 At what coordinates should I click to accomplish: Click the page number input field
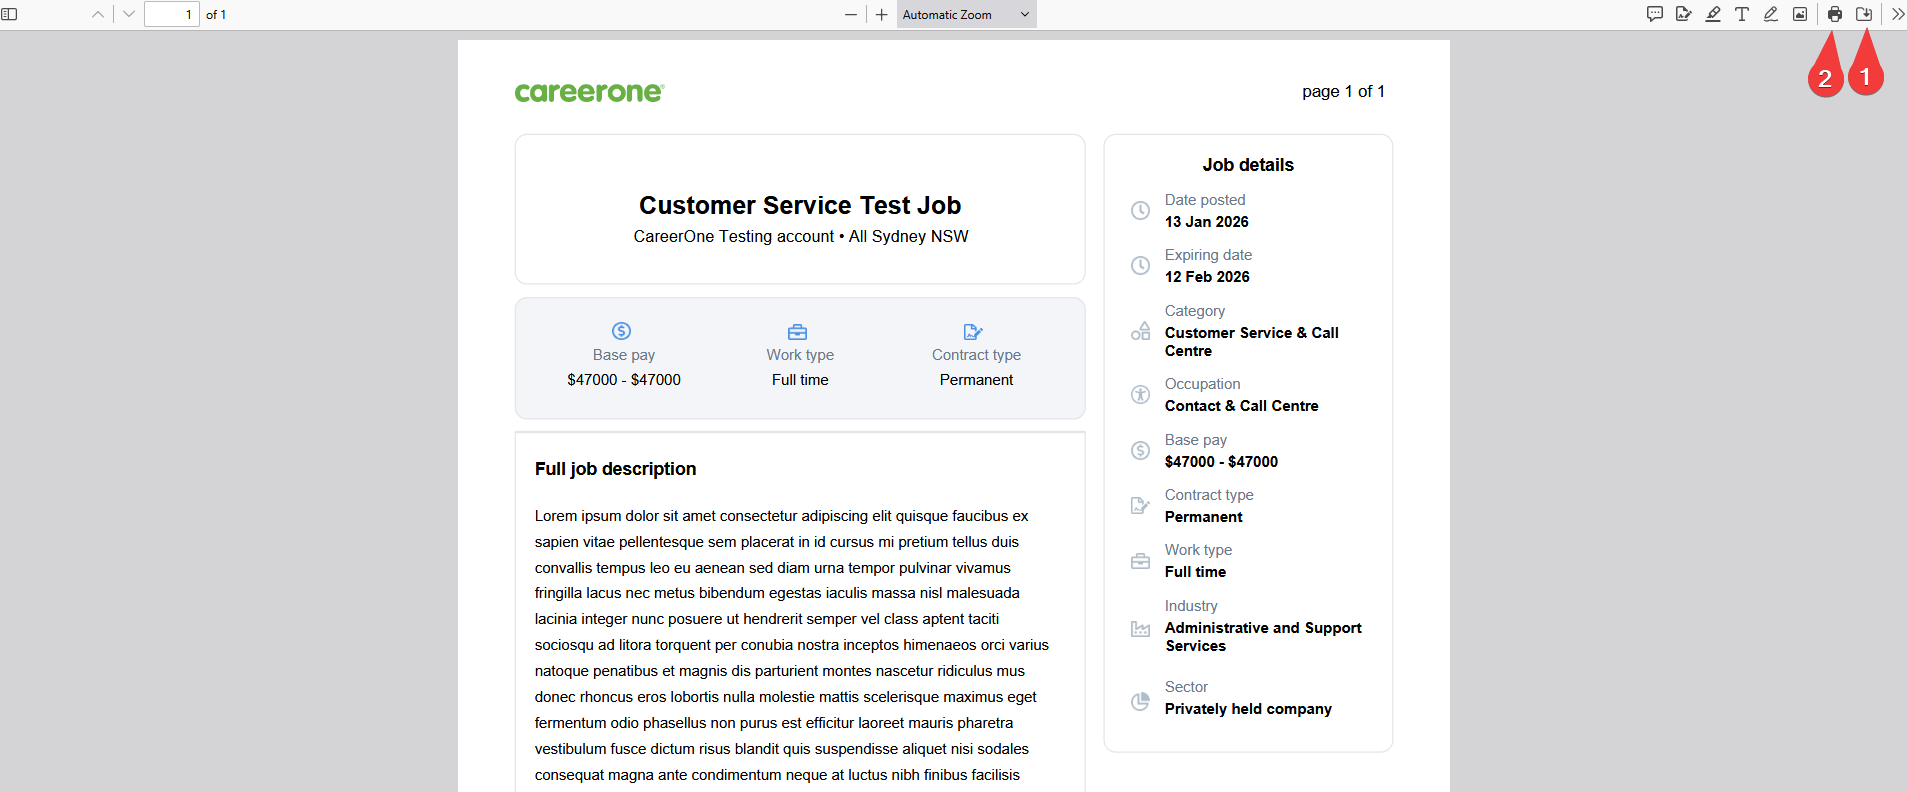[x=172, y=14]
